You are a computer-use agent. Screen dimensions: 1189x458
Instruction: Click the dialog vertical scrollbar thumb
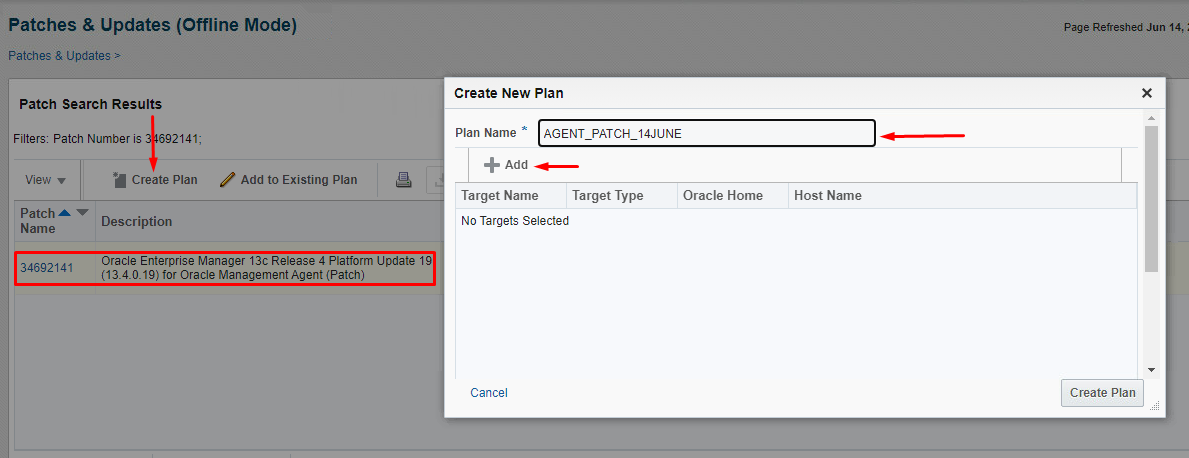pos(1151,199)
